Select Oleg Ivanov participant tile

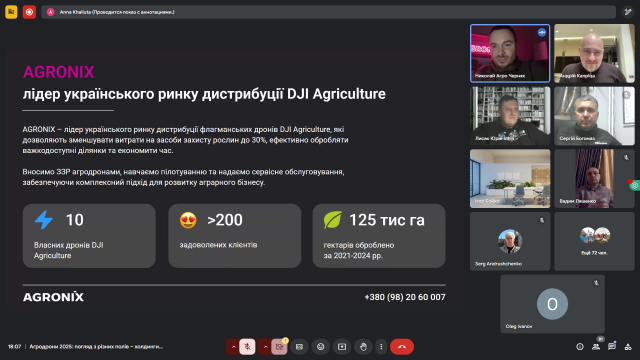click(552, 304)
